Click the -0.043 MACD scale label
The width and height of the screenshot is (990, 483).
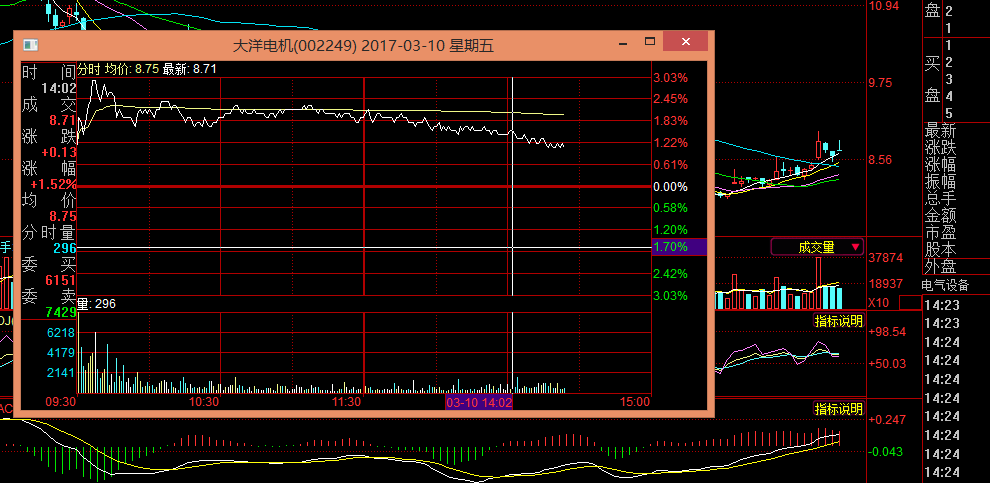tap(887, 452)
